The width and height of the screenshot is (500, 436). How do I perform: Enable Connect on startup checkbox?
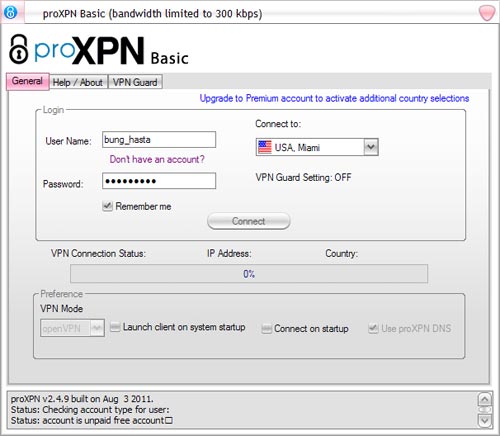[x=266, y=329]
